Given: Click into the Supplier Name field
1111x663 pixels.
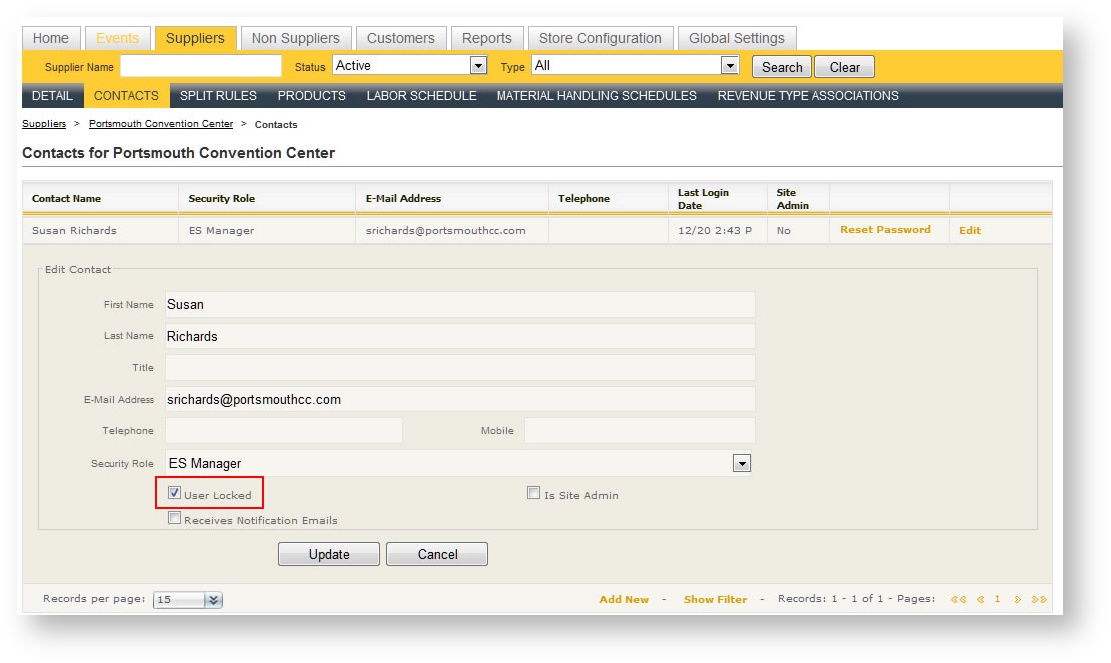Looking at the screenshot, I should point(200,66).
